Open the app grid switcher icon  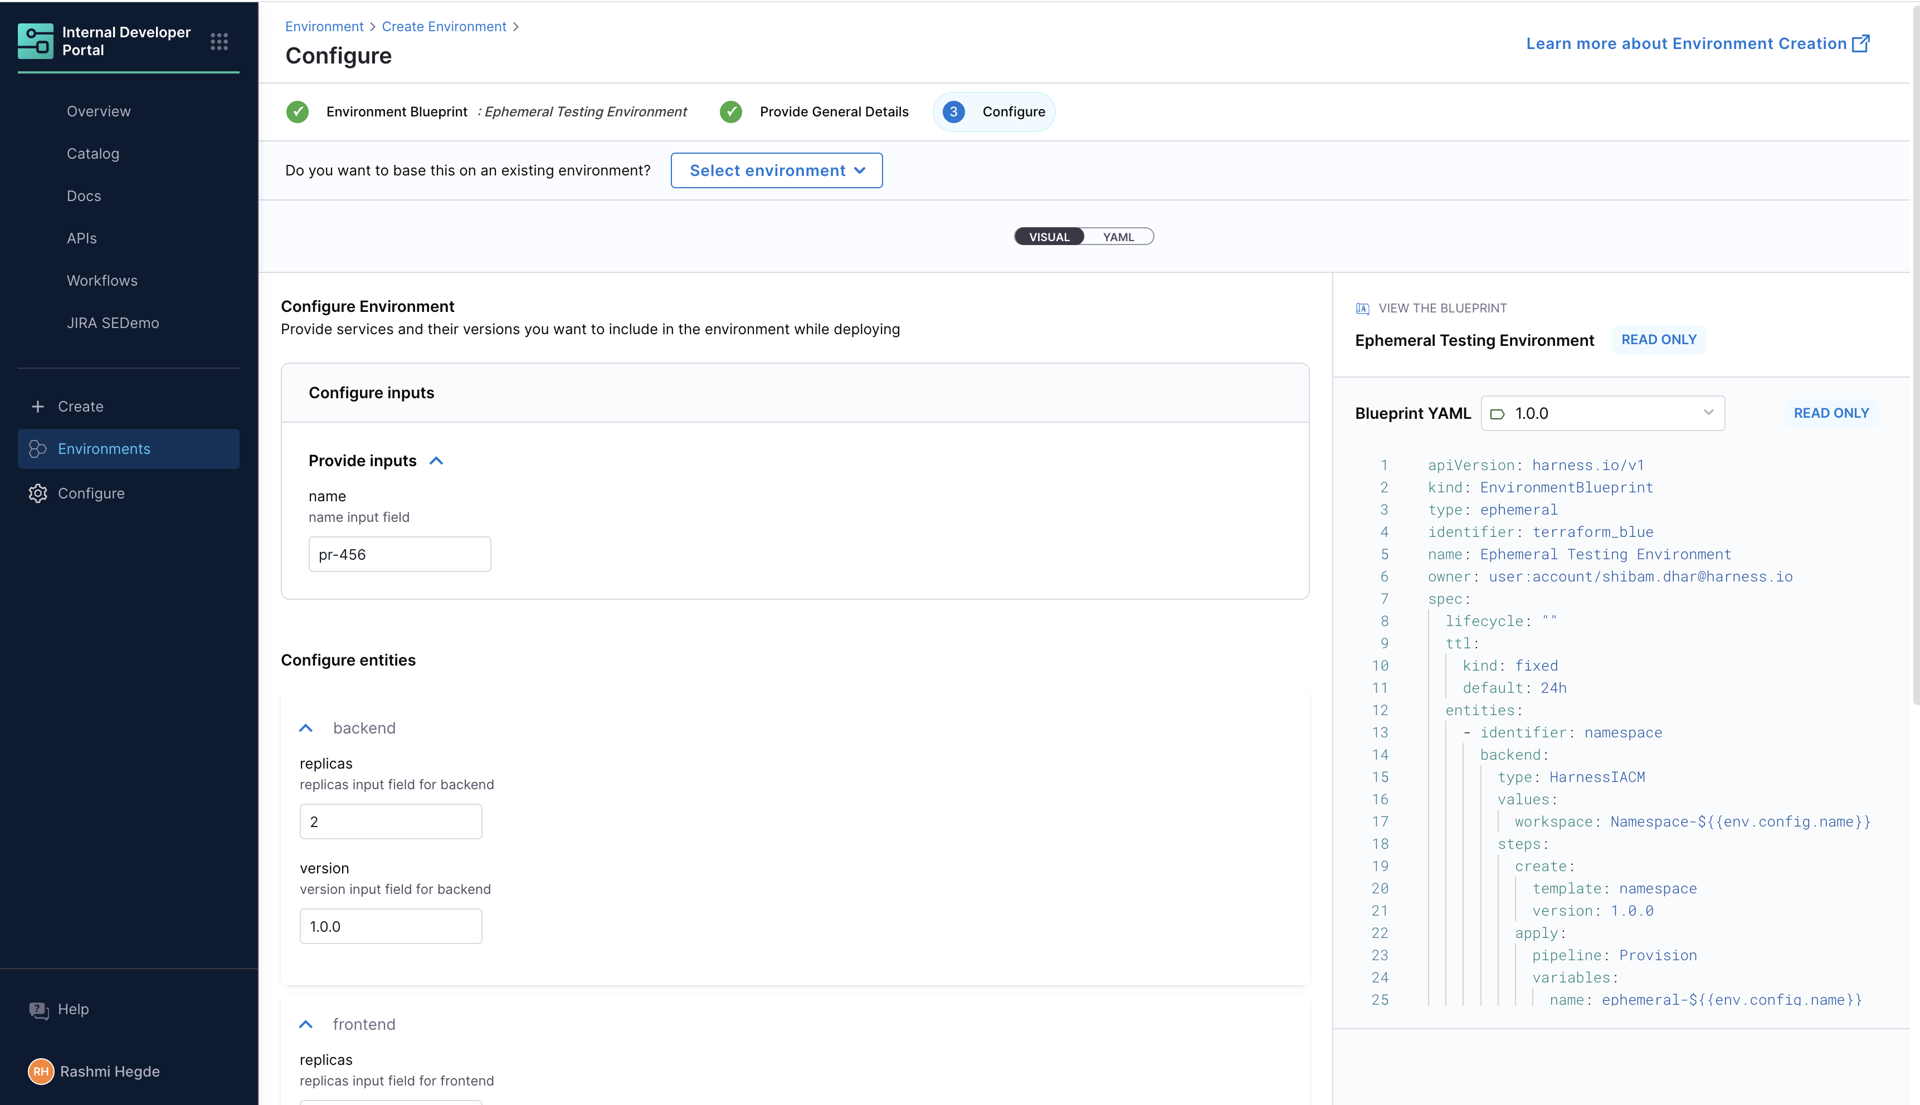point(219,41)
